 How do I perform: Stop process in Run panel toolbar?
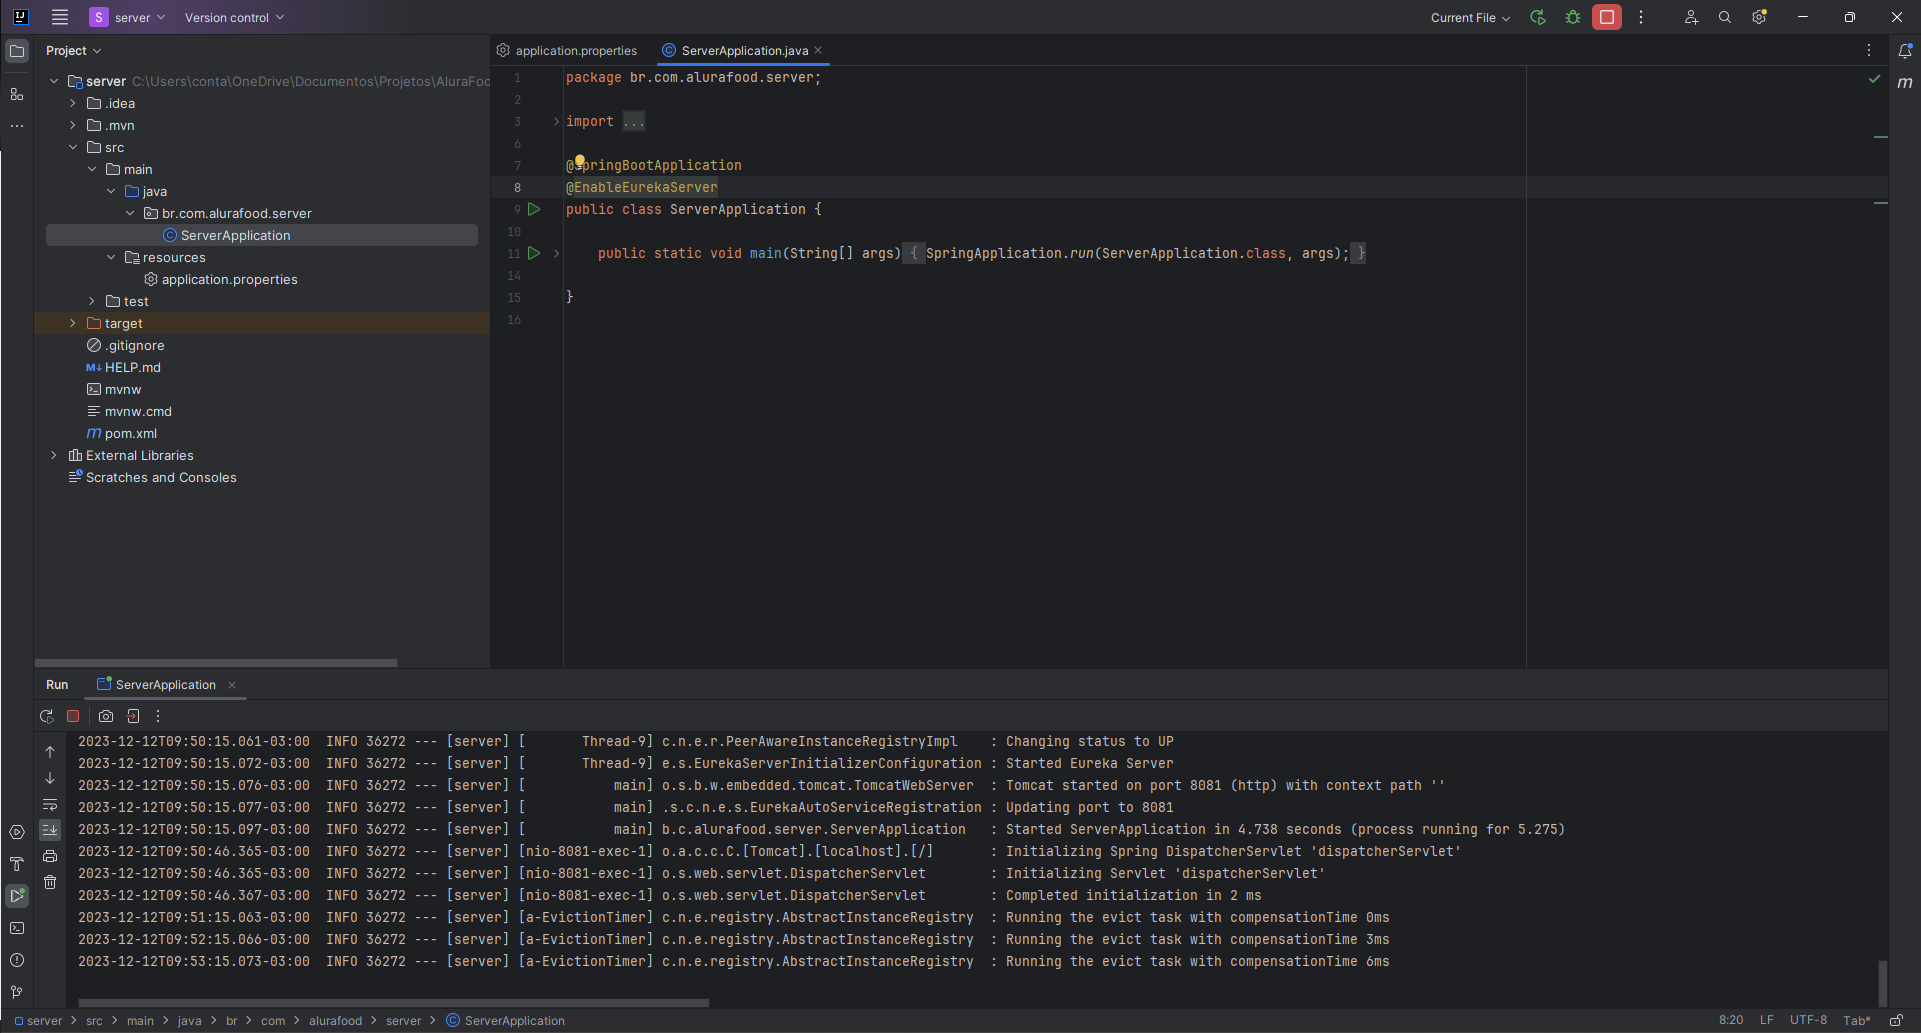click(73, 716)
